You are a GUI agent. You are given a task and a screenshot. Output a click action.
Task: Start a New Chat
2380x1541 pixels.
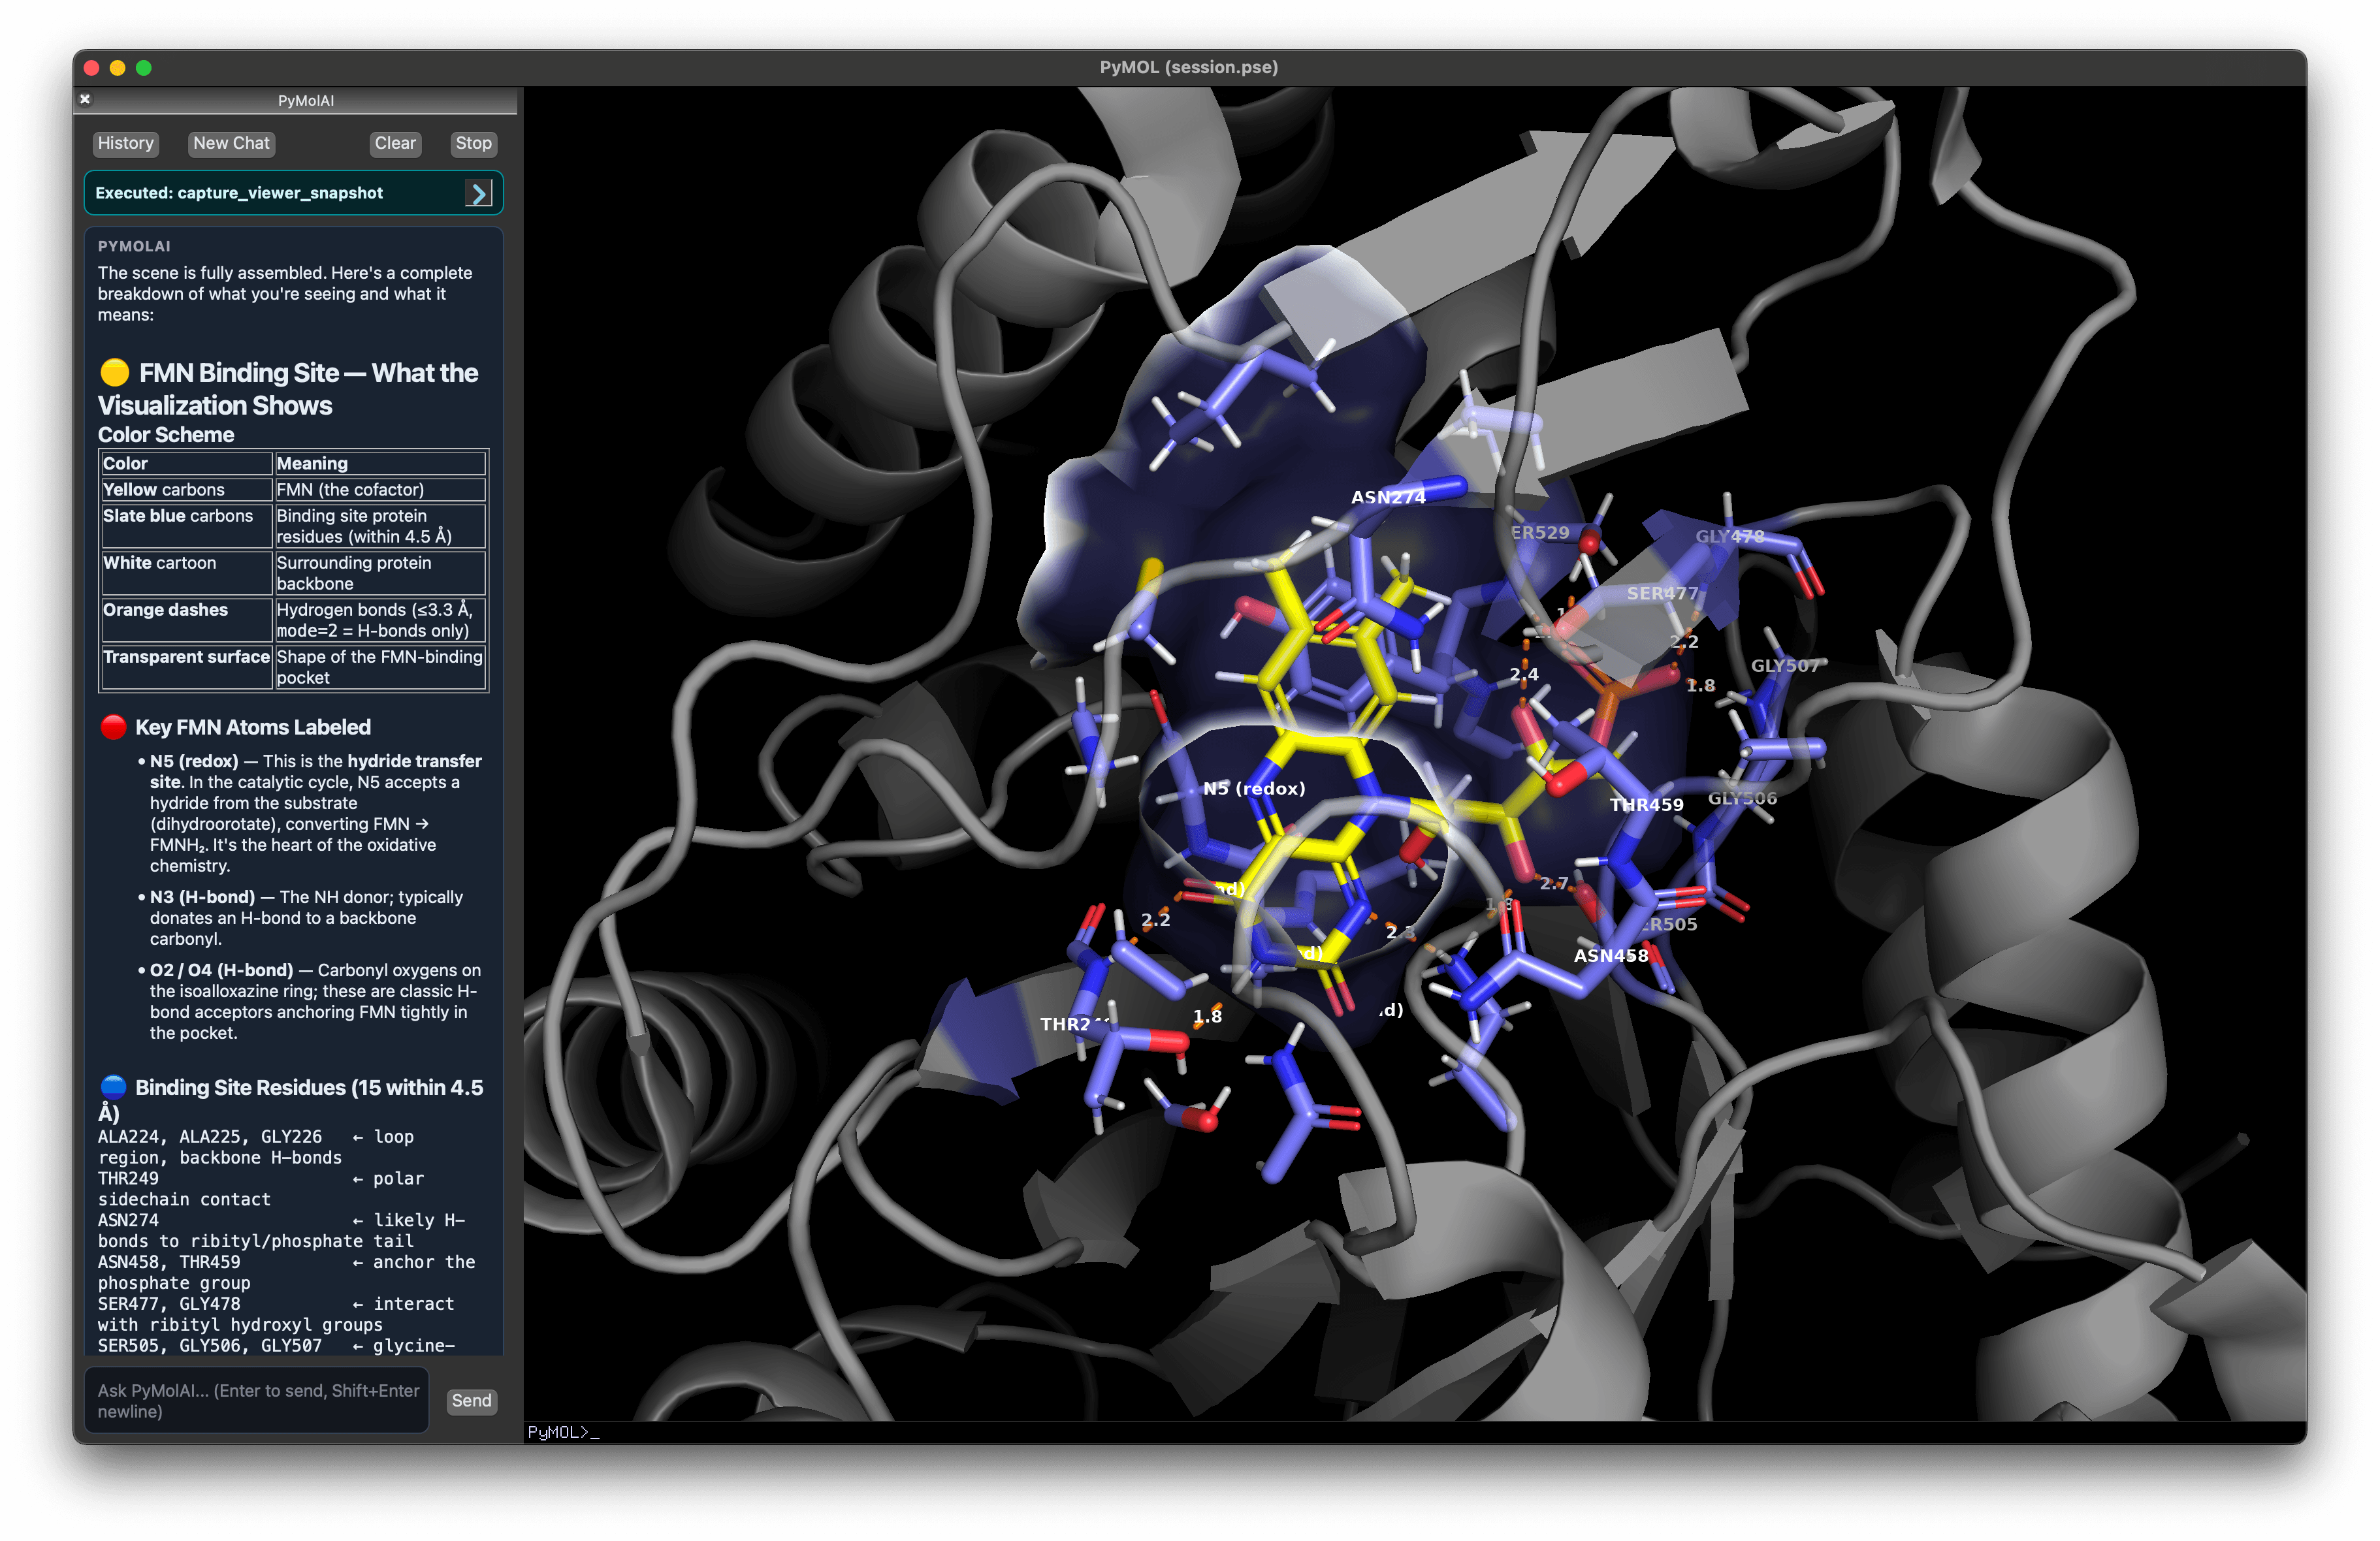pyautogui.click(x=230, y=143)
